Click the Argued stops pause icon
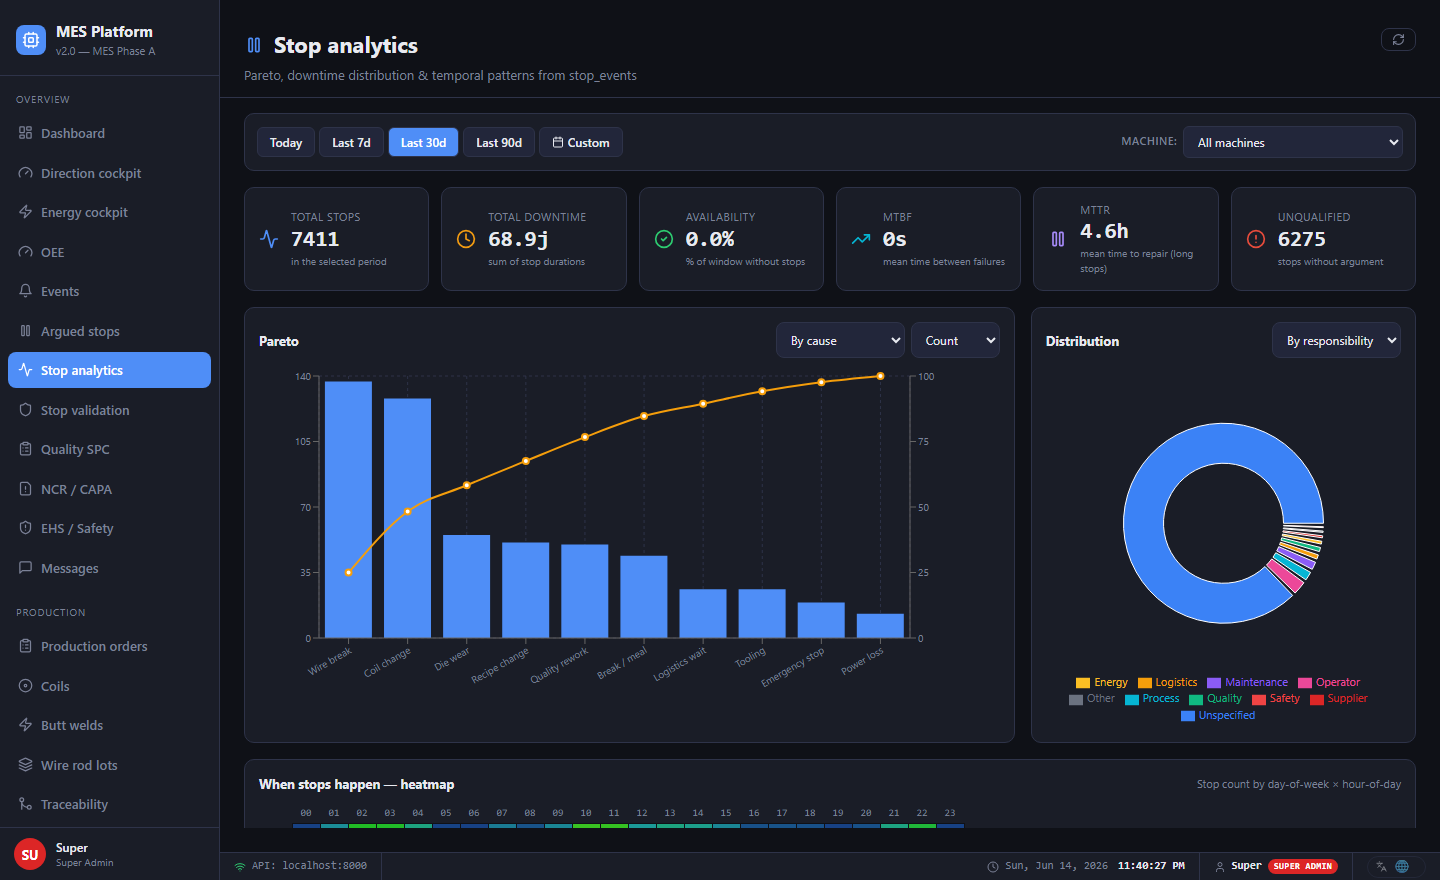 [26, 331]
